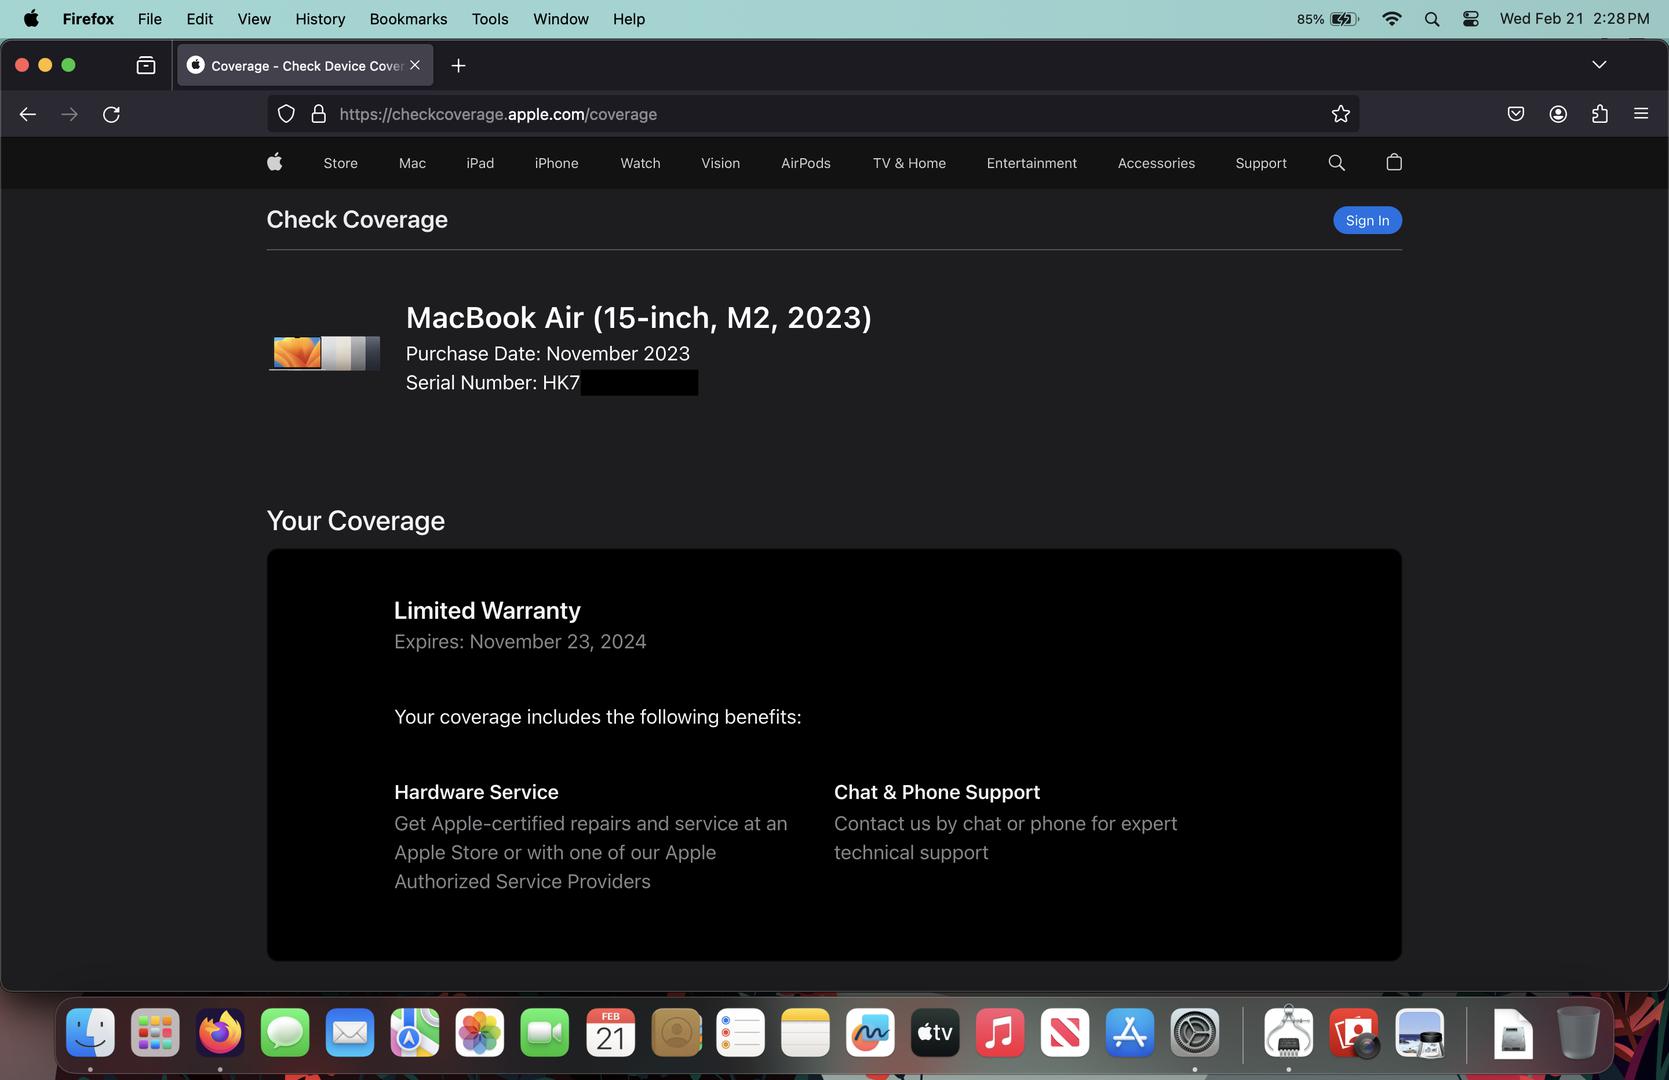
Task: Open Save to Pocket icon
Action: (x=1516, y=114)
